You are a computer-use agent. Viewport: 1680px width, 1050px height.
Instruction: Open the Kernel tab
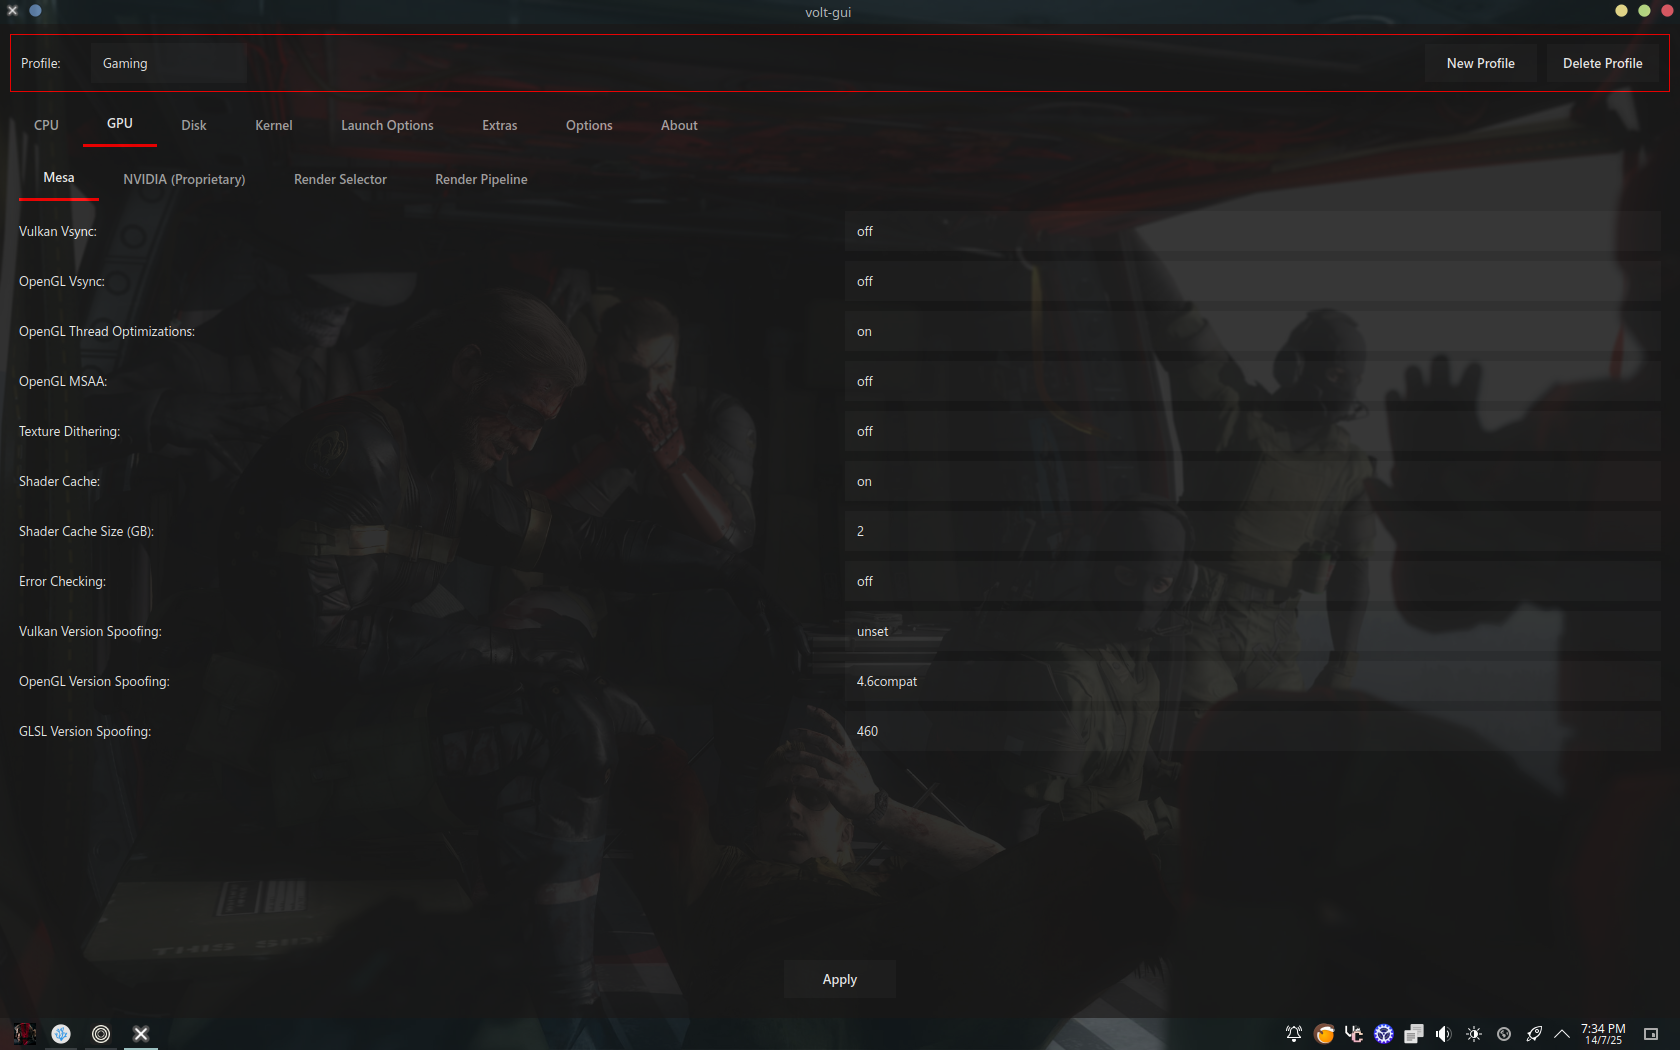274,125
